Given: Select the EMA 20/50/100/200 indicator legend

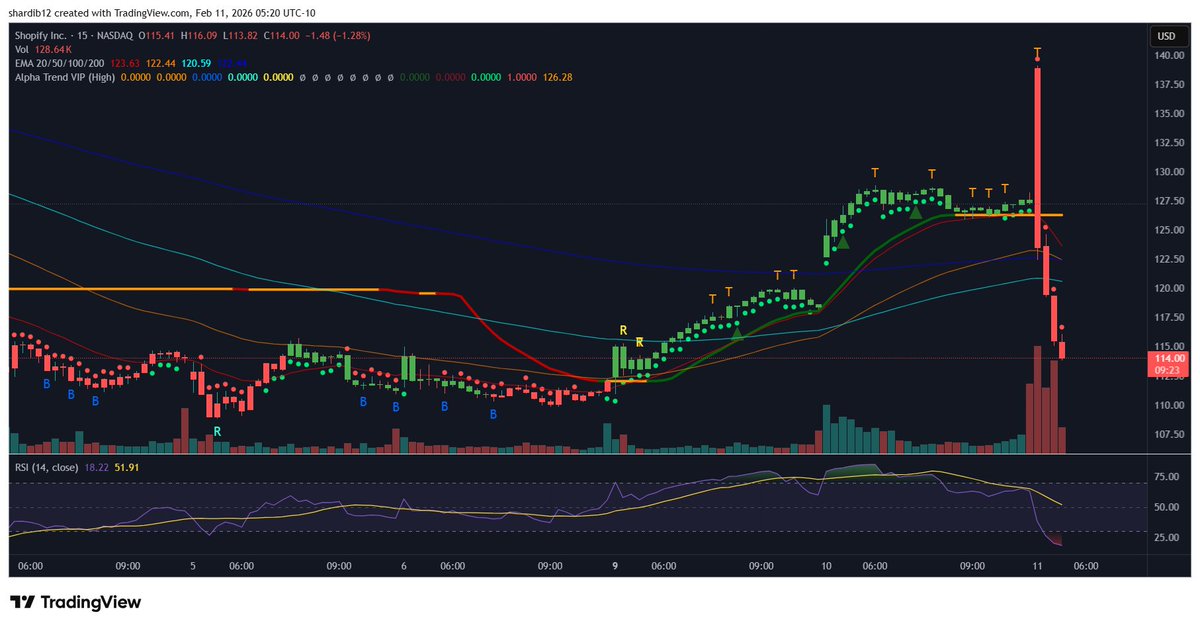Looking at the screenshot, I should (58, 63).
